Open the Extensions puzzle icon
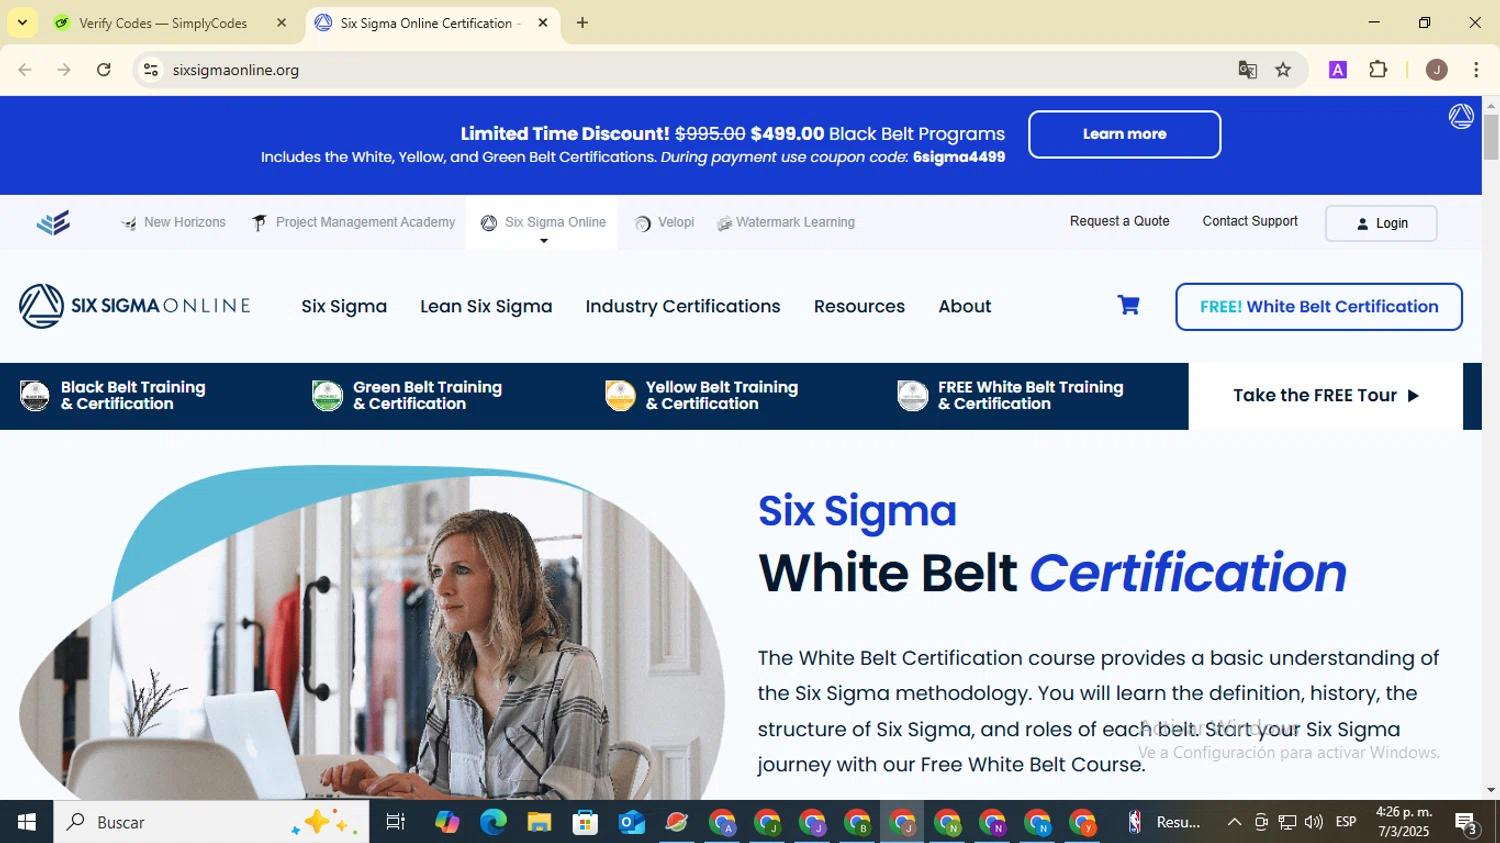Viewport: 1500px width, 843px height. pyautogui.click(x=1378, y=70)
